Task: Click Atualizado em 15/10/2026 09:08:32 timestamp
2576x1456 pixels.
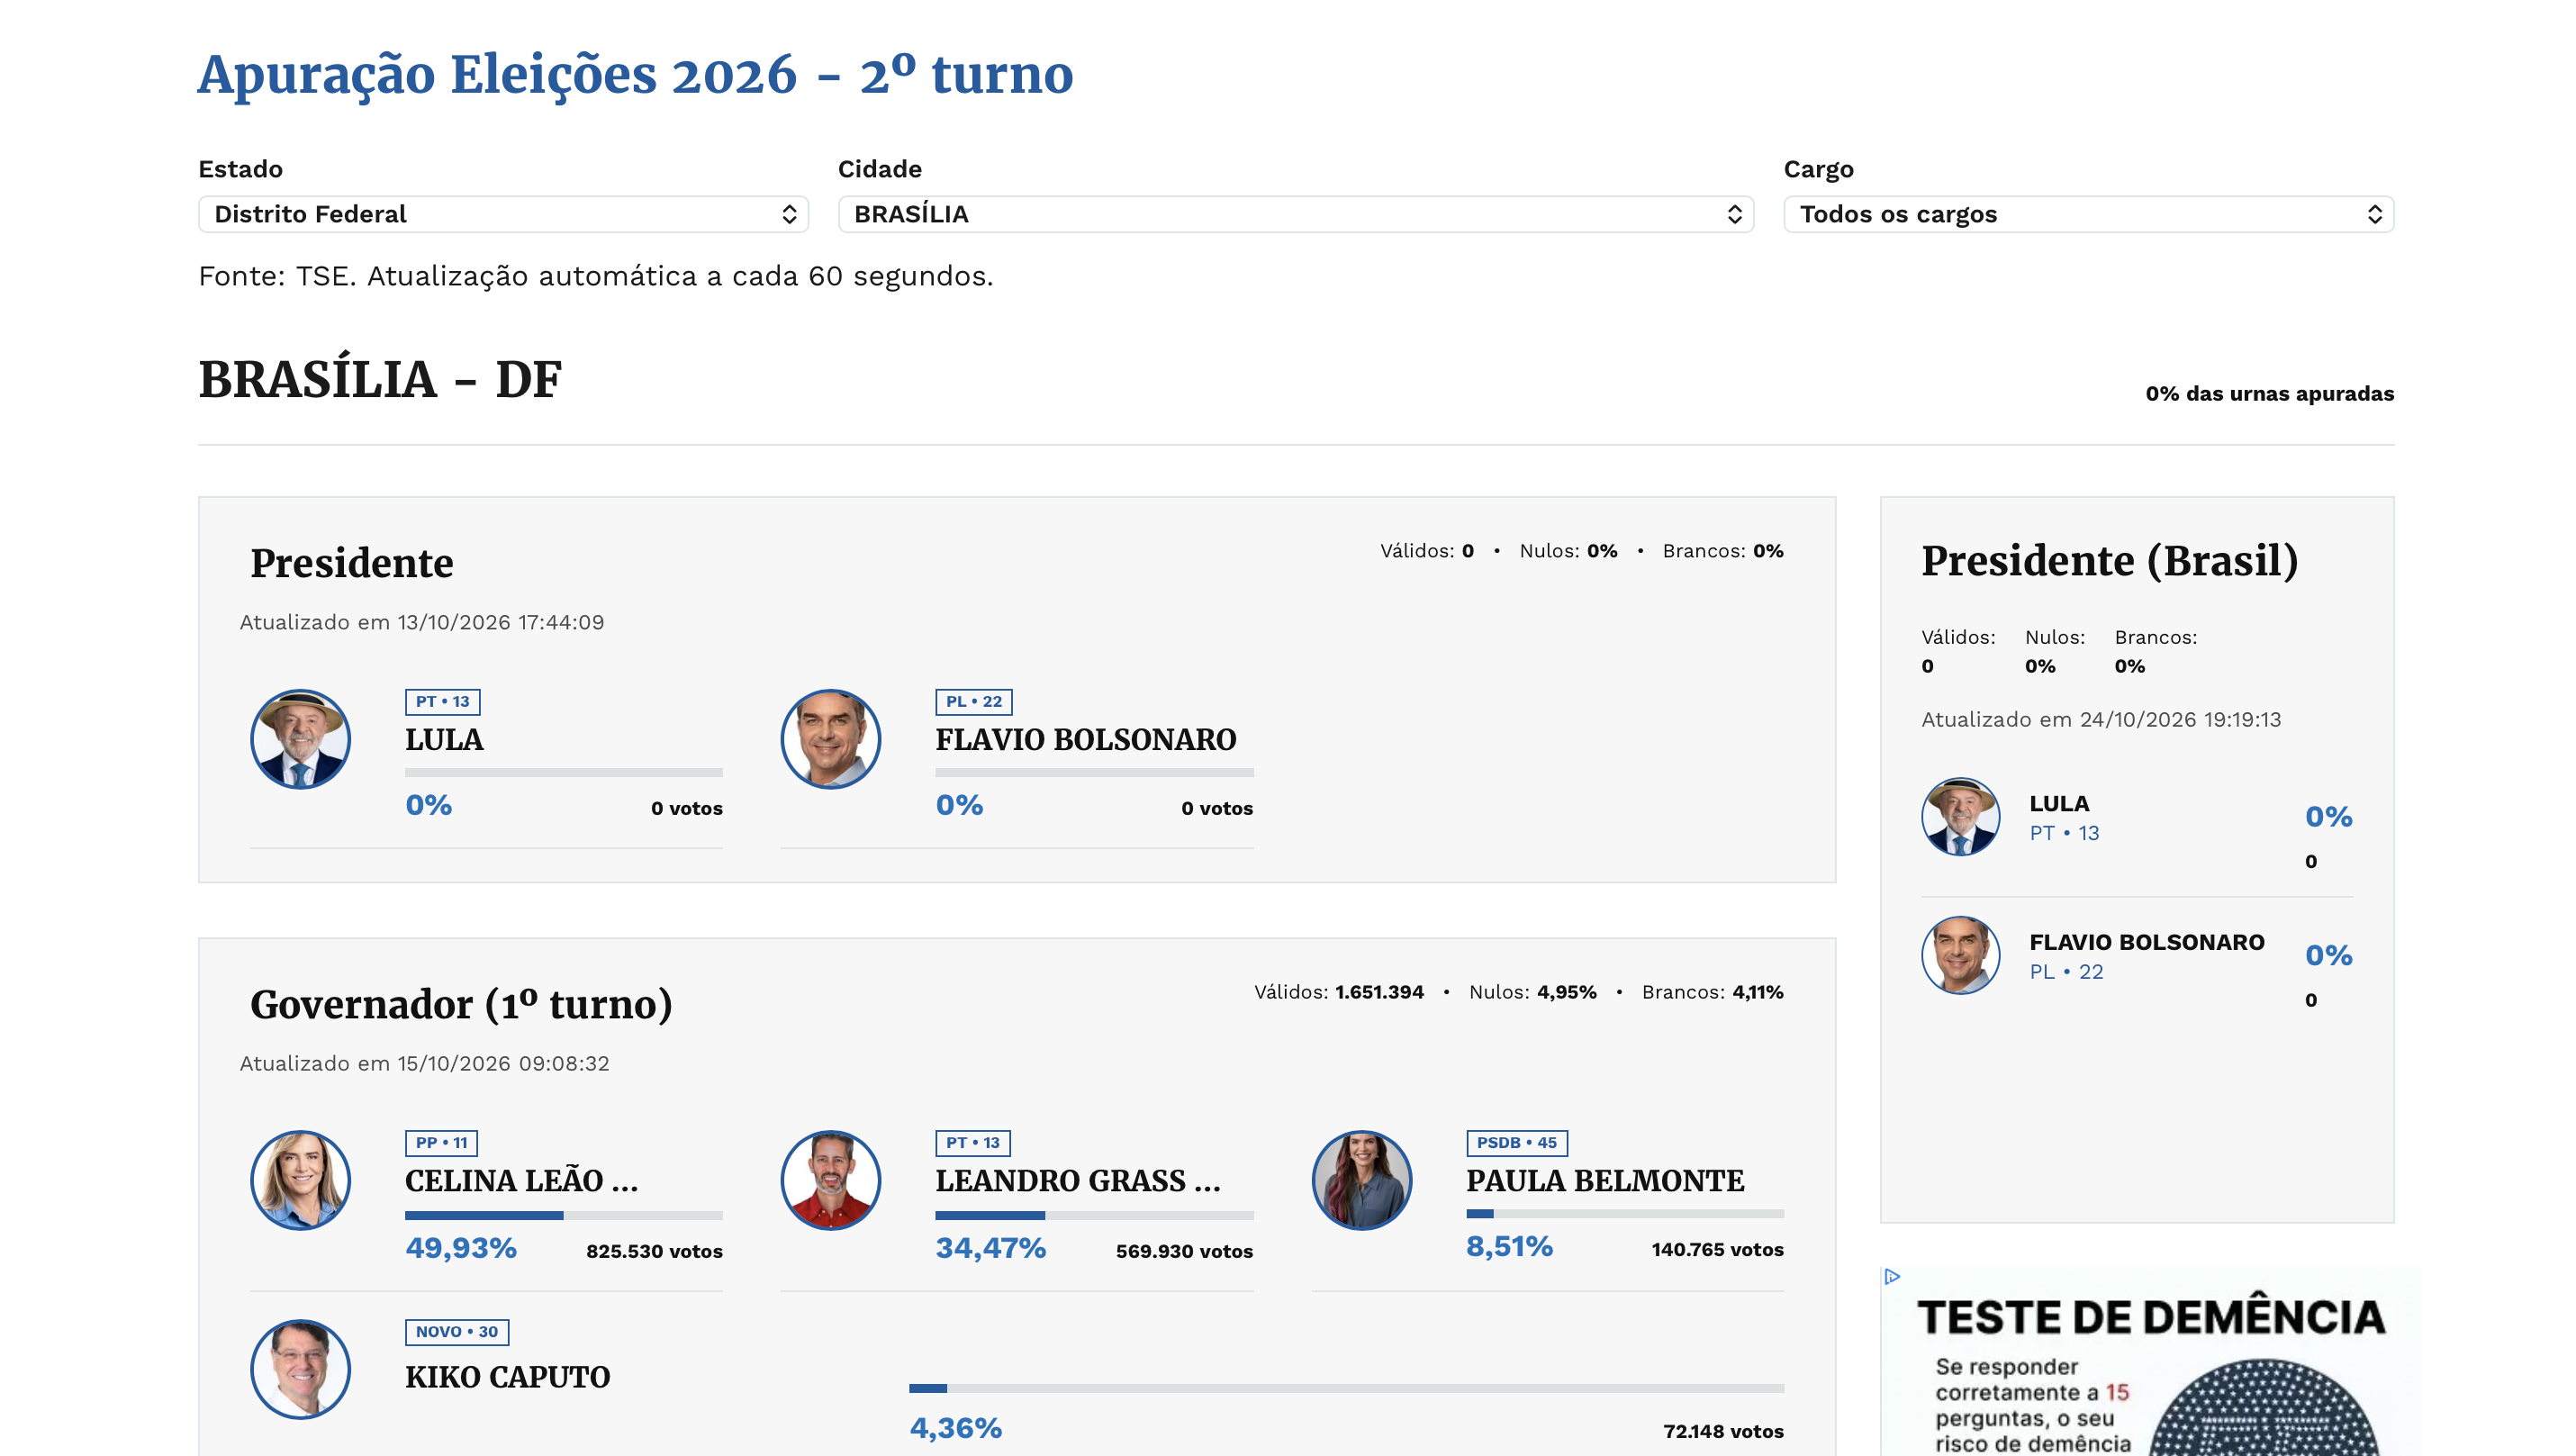Action: pos(424,1063)
